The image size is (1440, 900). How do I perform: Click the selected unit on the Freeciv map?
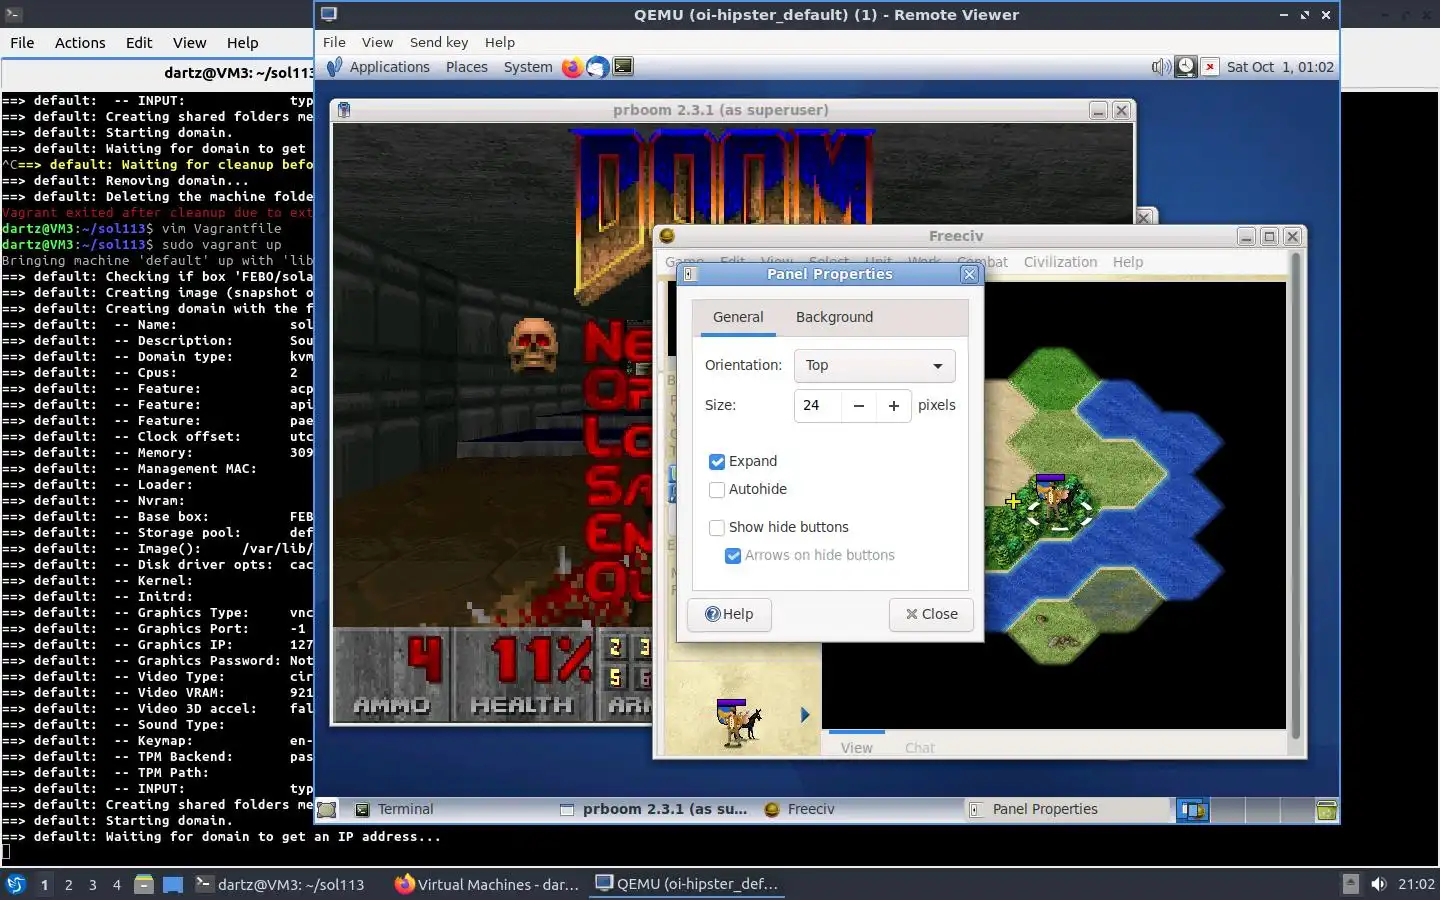click(x=1057, y=502)
